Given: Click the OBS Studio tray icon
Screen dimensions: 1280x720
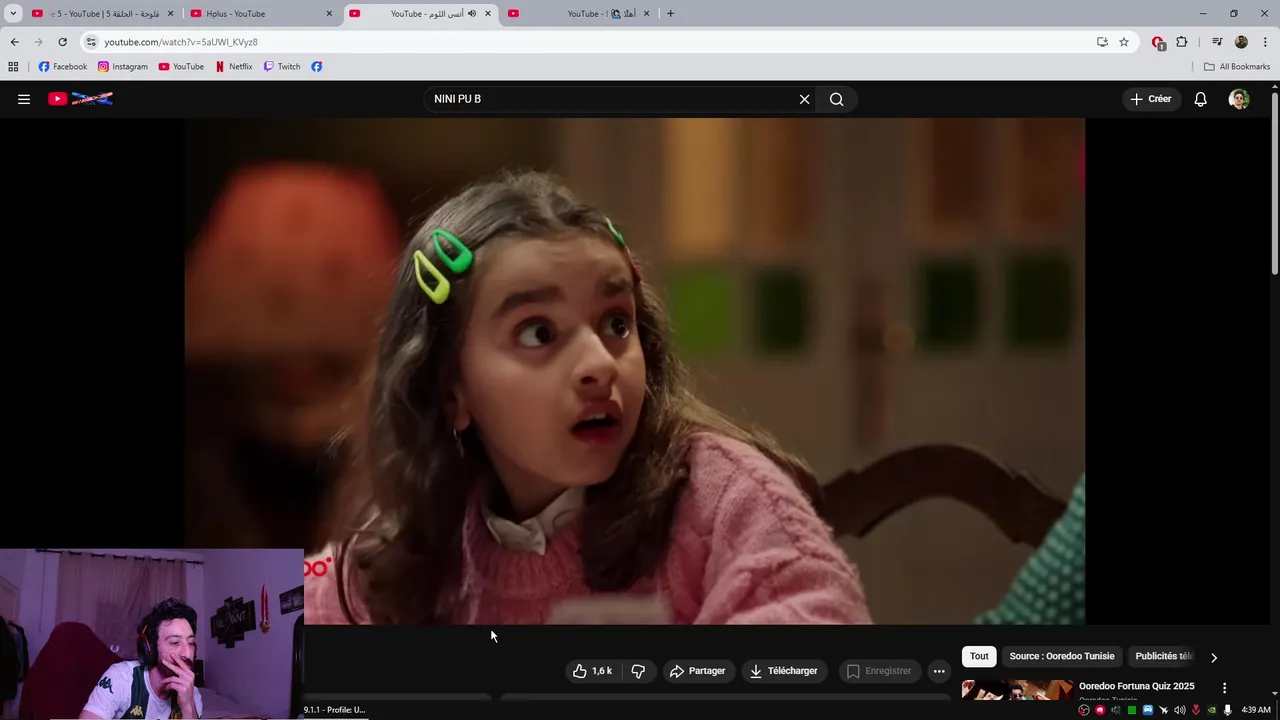Looking at the screenshot, I should click(1084, 710).
